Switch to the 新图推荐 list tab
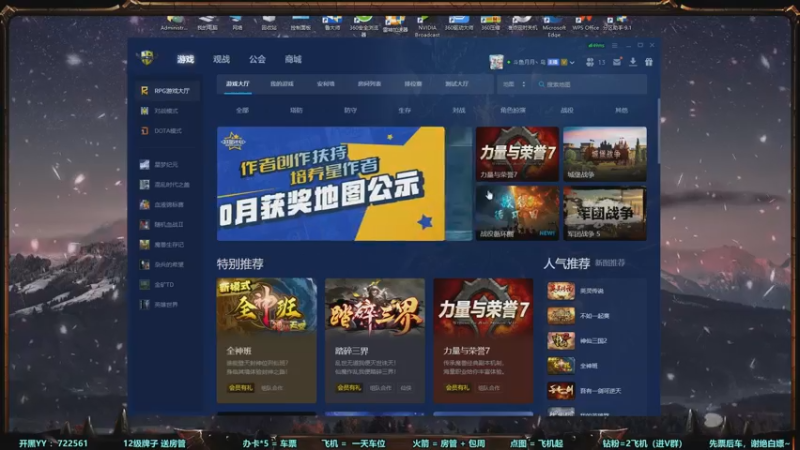The height and width of the screenshot is (450, 800). tap(610, 263)
